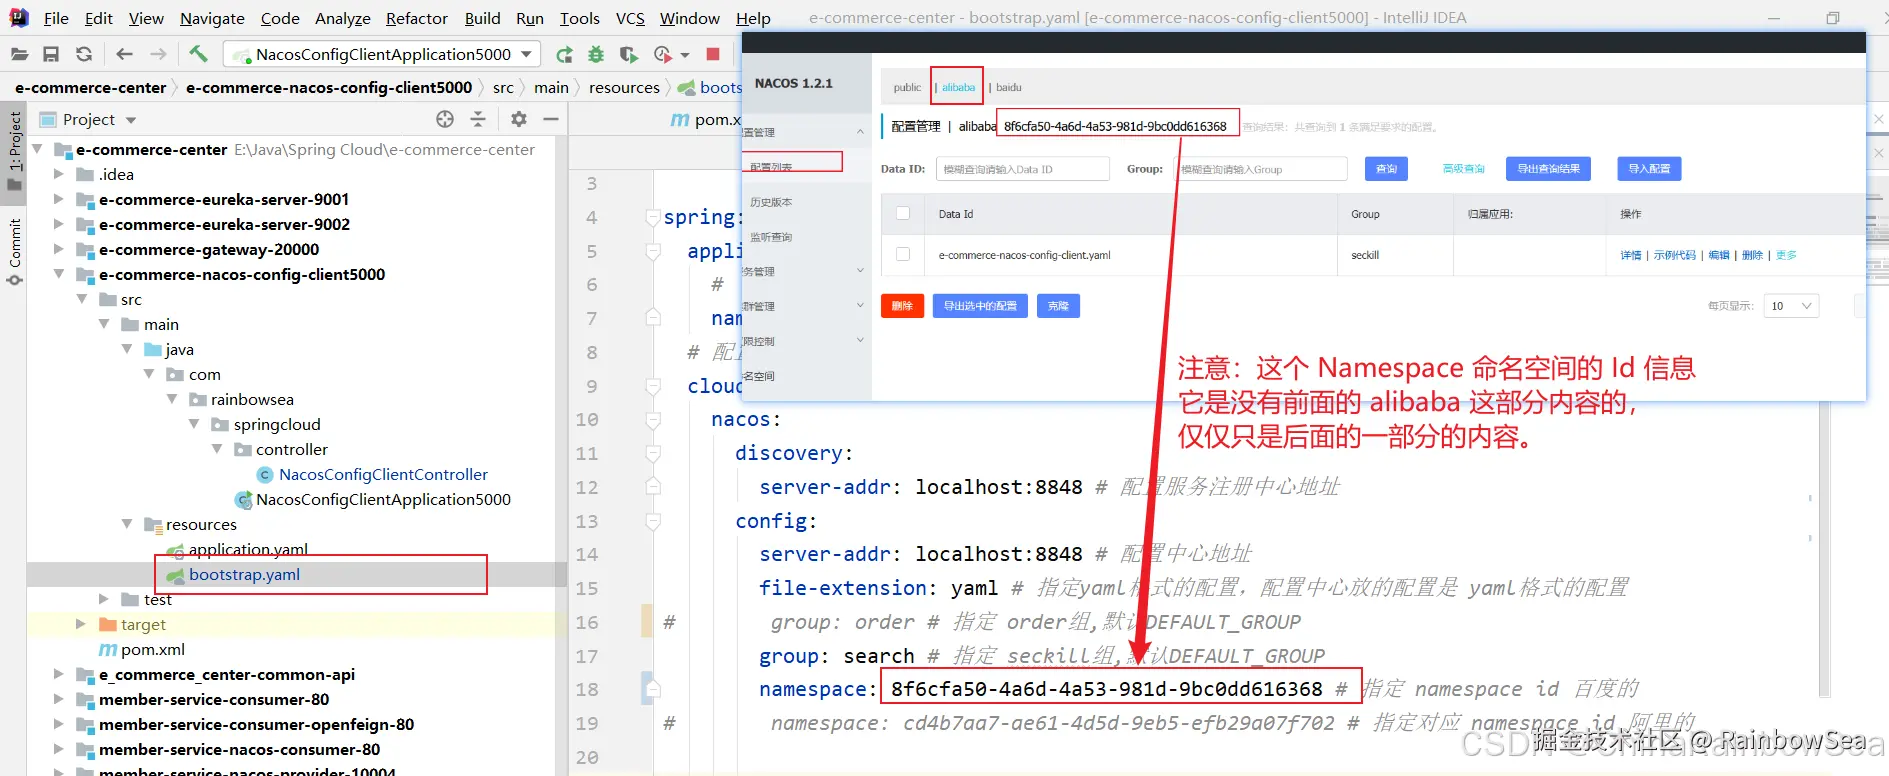Expand the e-commerce-gateway-20000 module node

click(59, 249)
